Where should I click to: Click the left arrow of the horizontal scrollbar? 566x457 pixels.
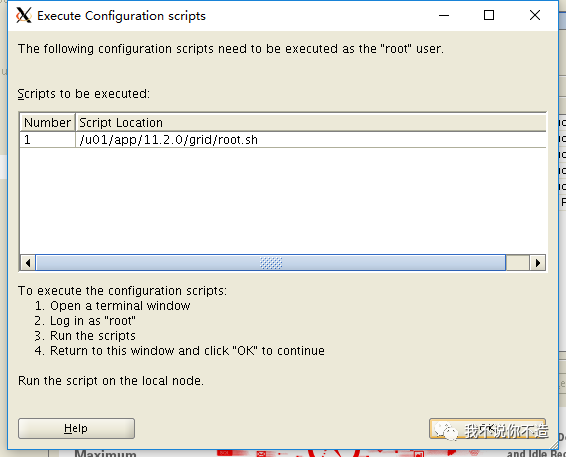[28, 263]
